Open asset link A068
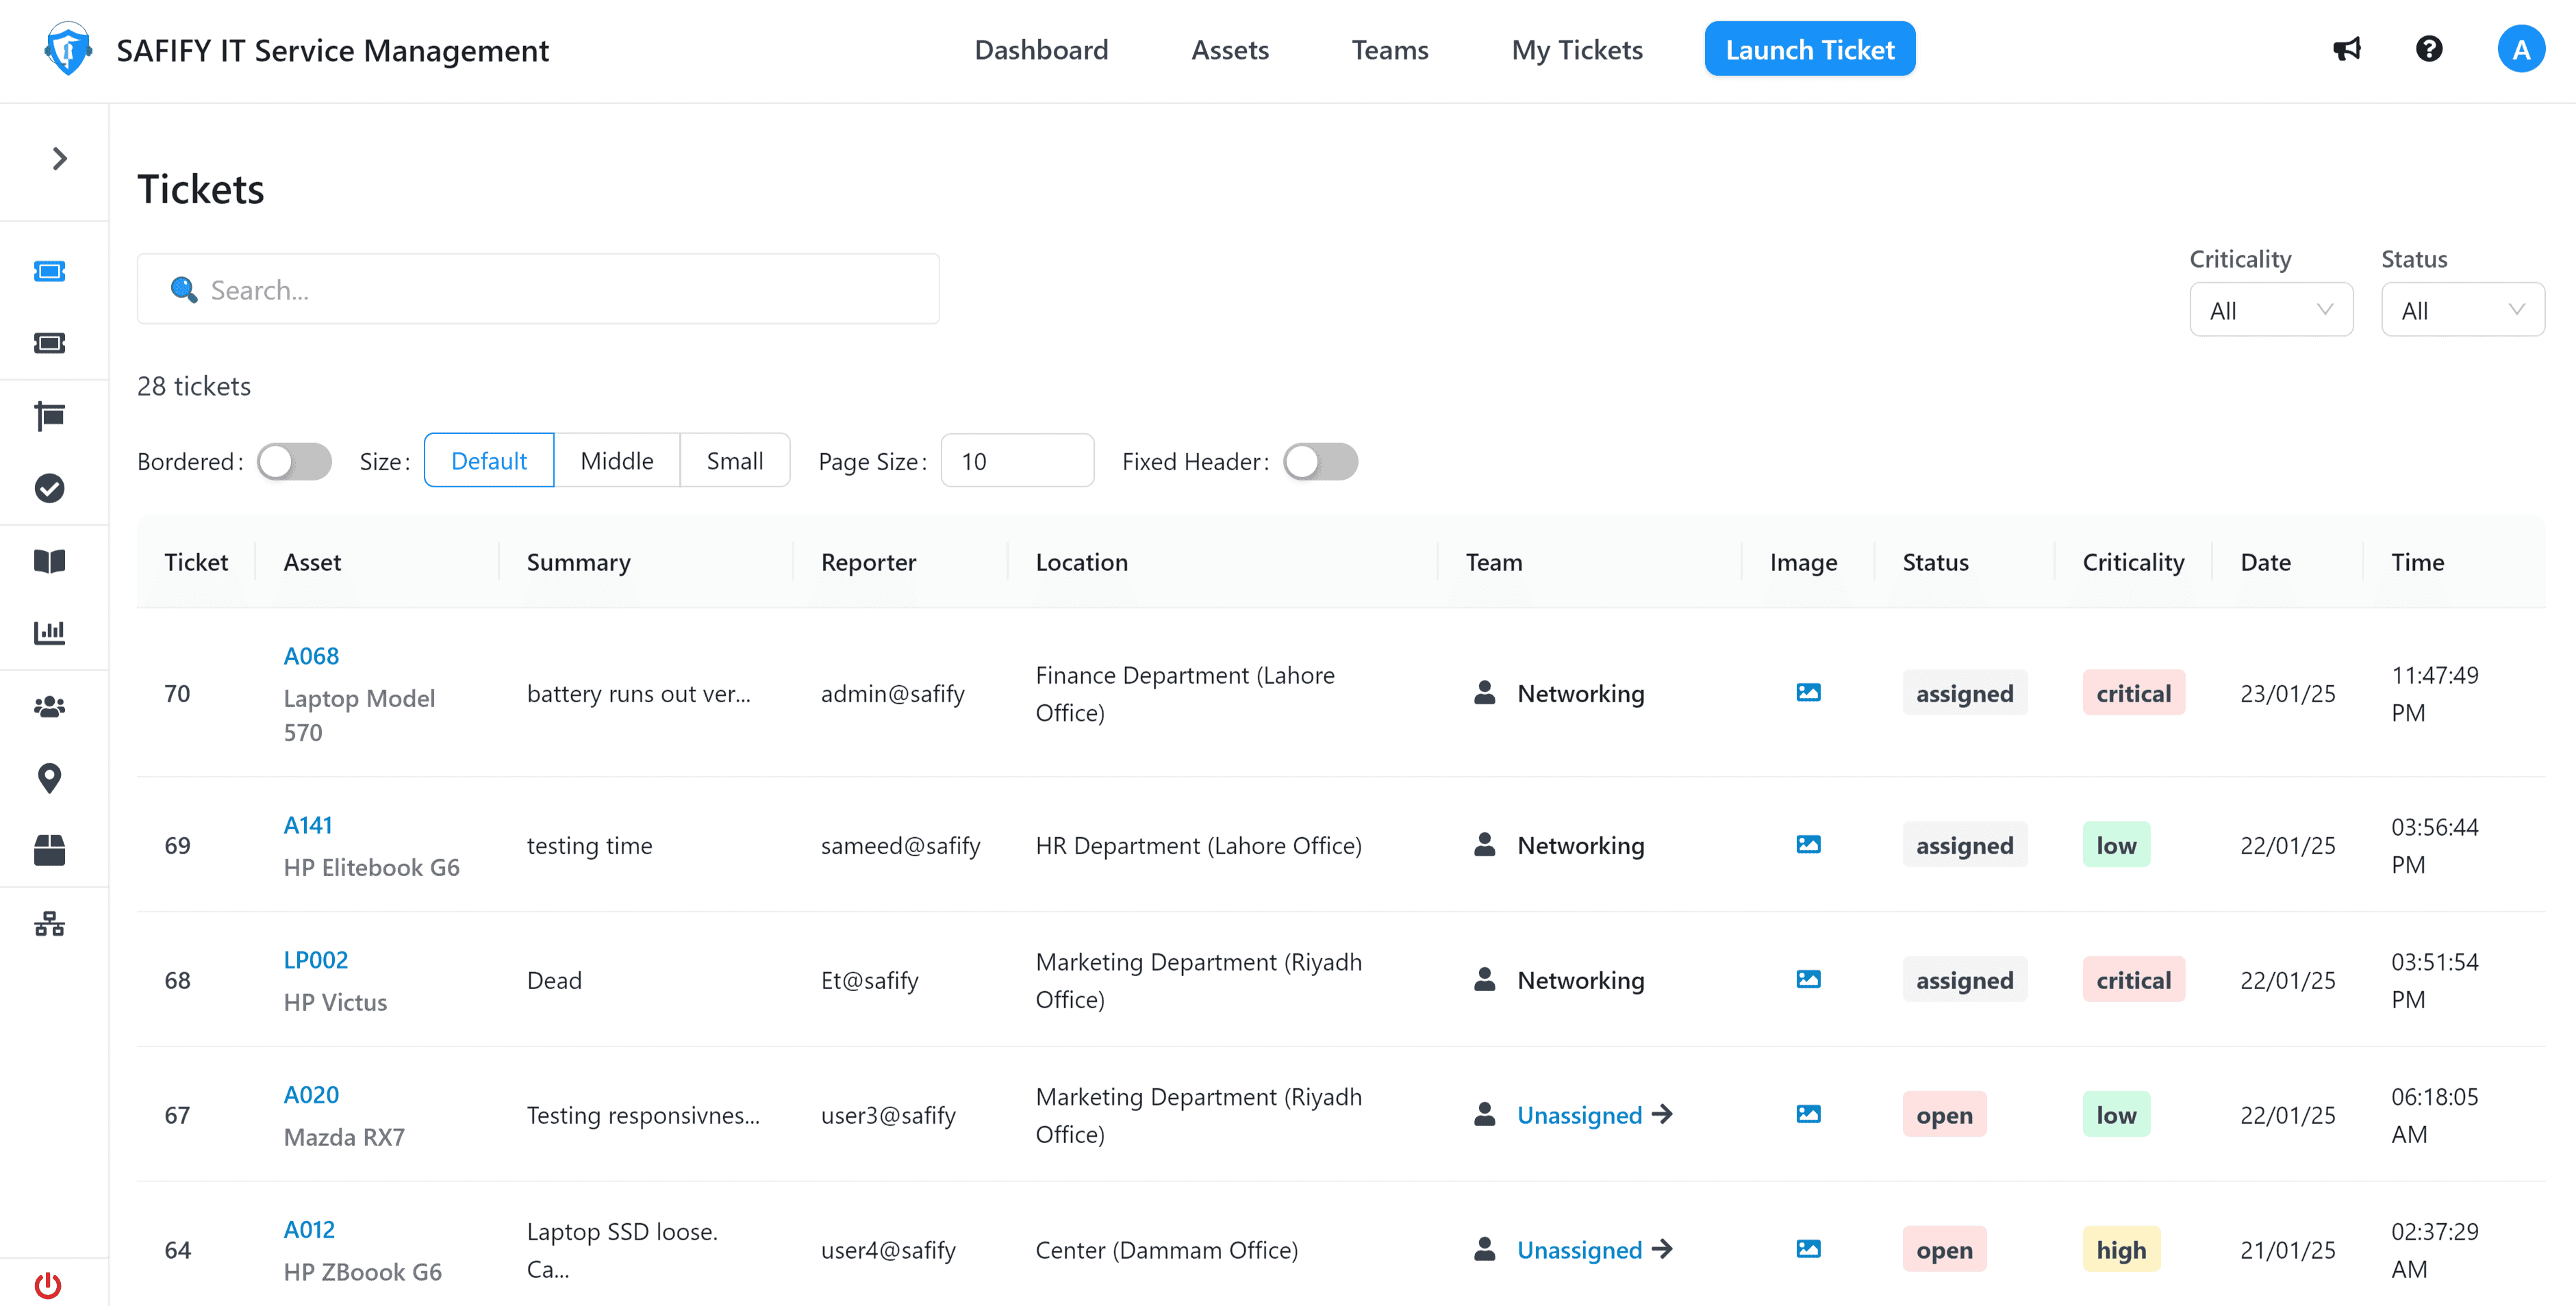This screenshot has width=2576, height=1306. coord(311,656)
